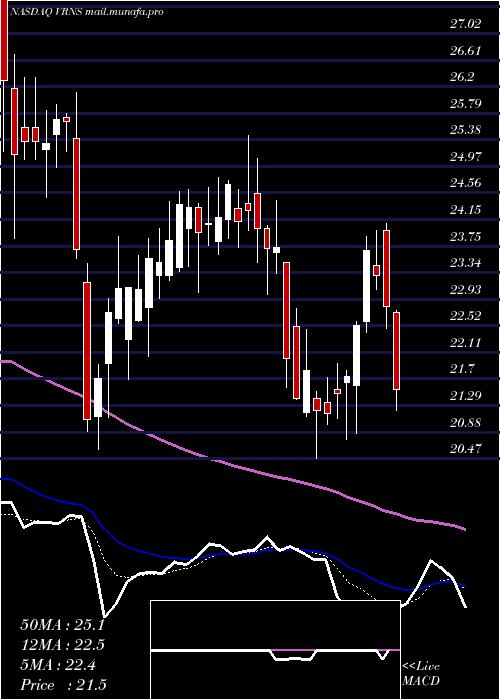Click the 22.52 price axis label

pos(466,316)
